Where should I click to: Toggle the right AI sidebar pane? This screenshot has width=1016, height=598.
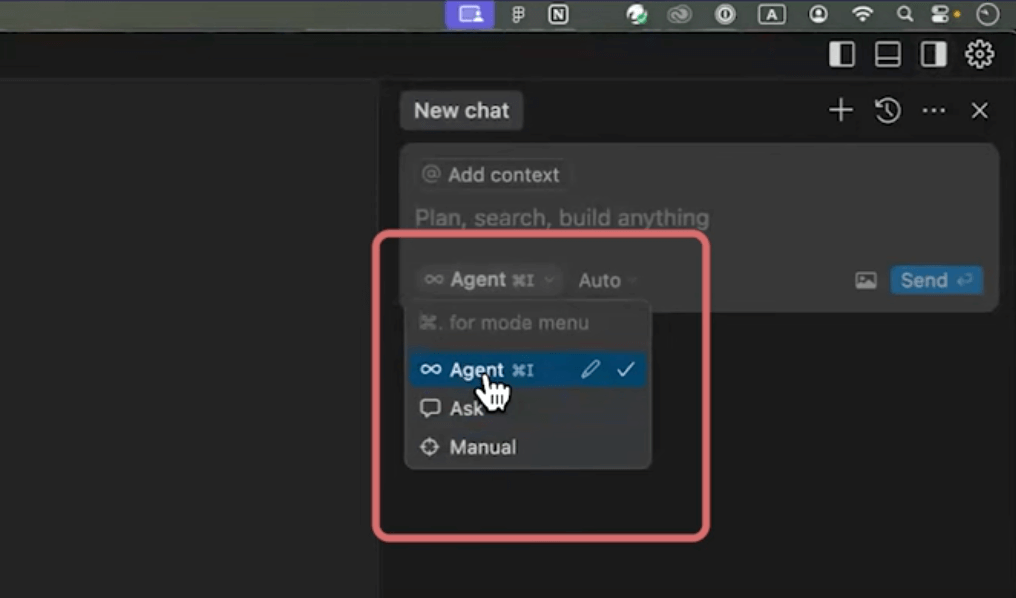pos(934,54)
